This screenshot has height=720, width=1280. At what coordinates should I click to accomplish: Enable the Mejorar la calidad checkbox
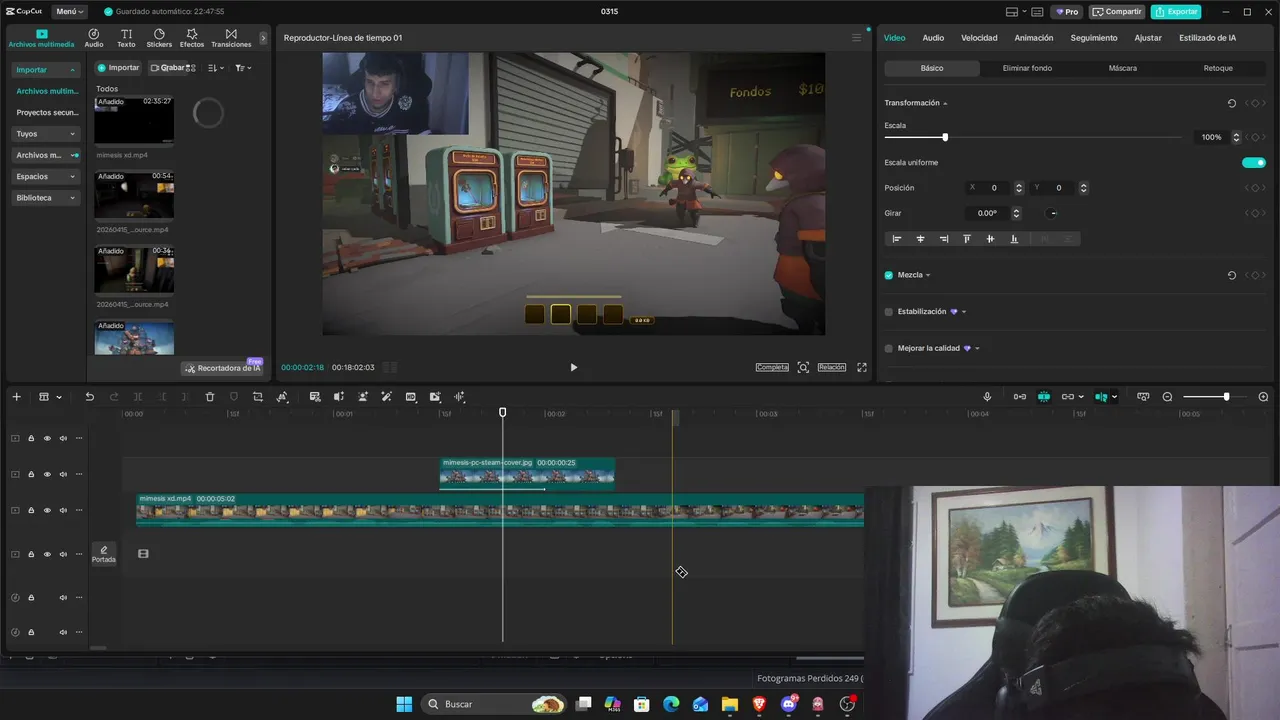point(889,349)
